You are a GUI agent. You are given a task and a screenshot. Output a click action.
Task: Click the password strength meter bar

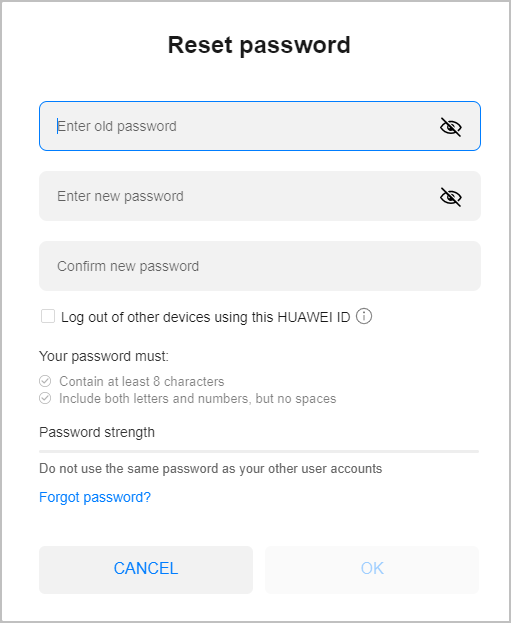[259, 452]
